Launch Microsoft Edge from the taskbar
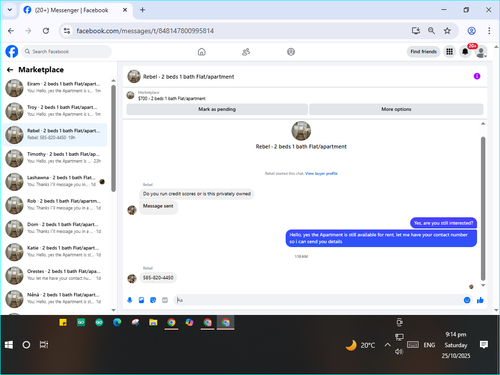Screen dimensions: 500x375 click(x=117, y=322)
